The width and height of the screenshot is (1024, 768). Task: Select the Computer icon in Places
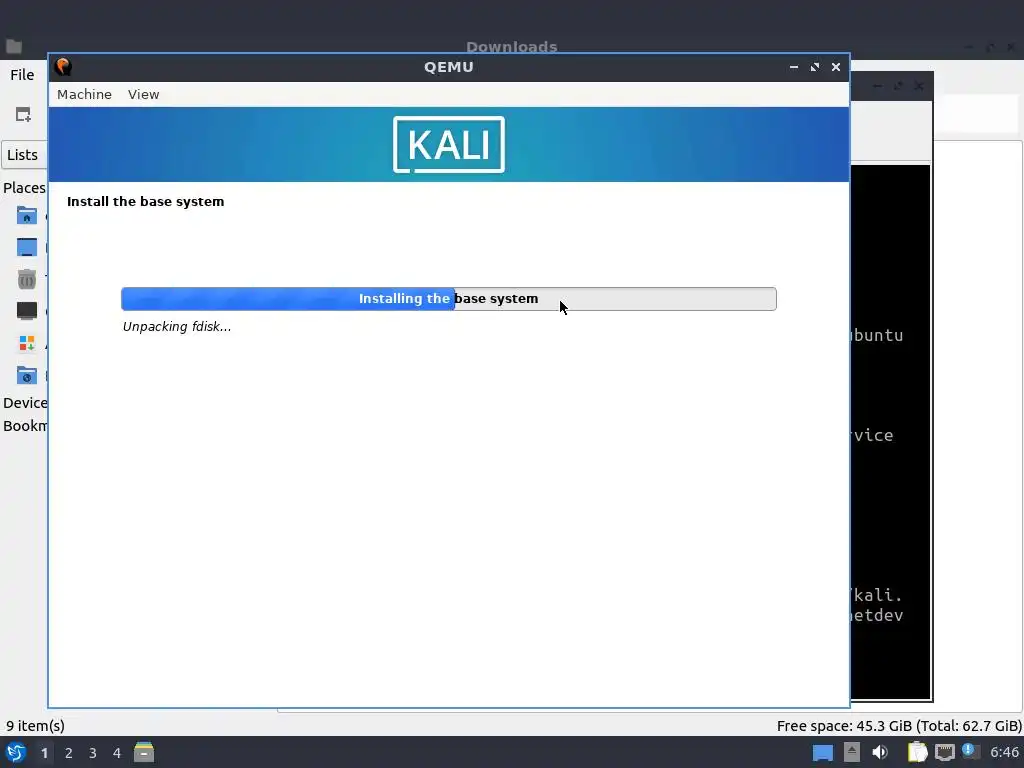[x=27, y=311]
